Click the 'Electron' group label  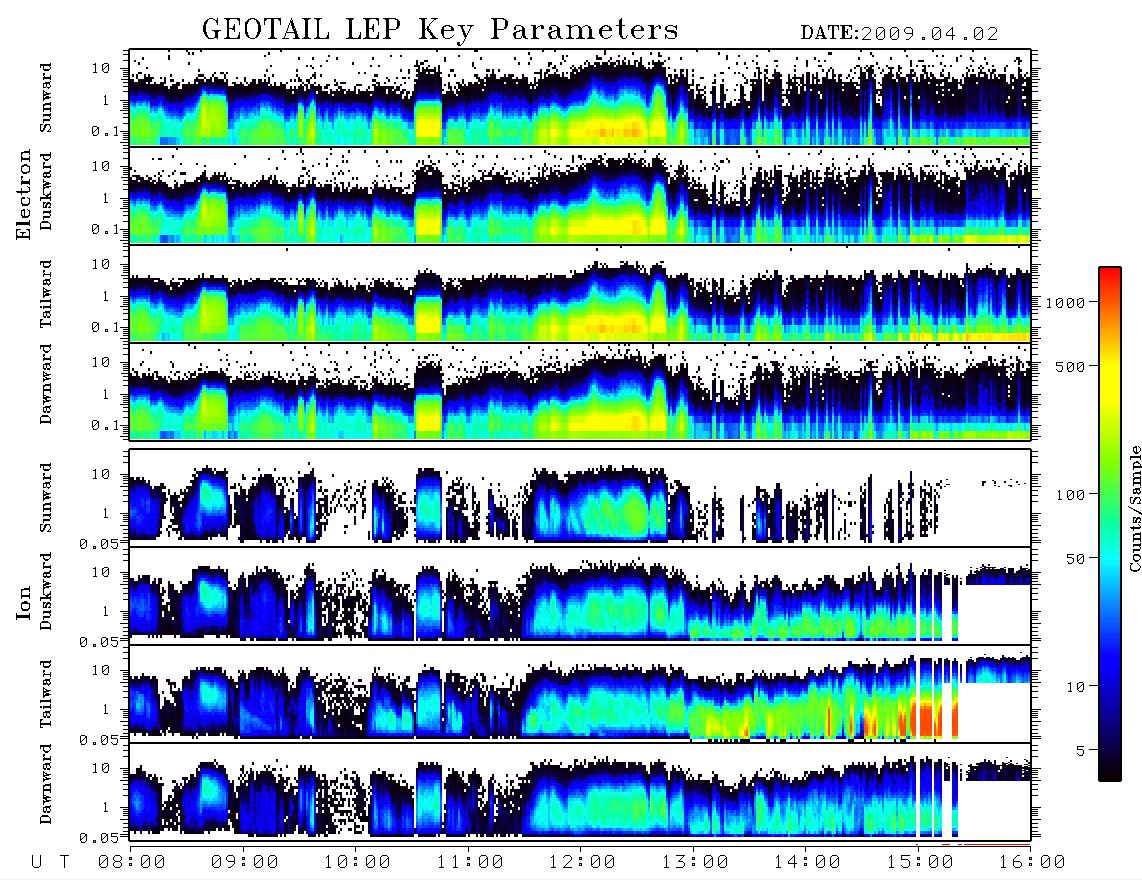tap(23, 194)
